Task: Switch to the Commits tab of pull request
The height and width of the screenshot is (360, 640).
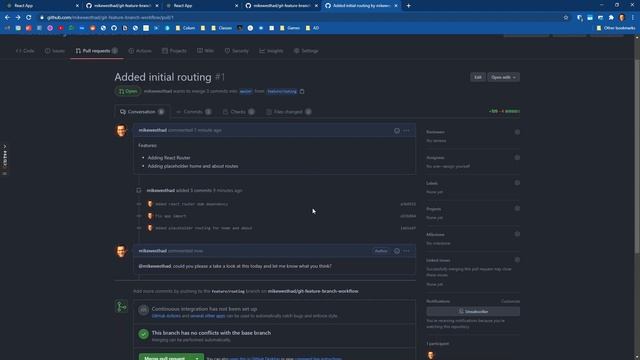Action: pos(194,112)
